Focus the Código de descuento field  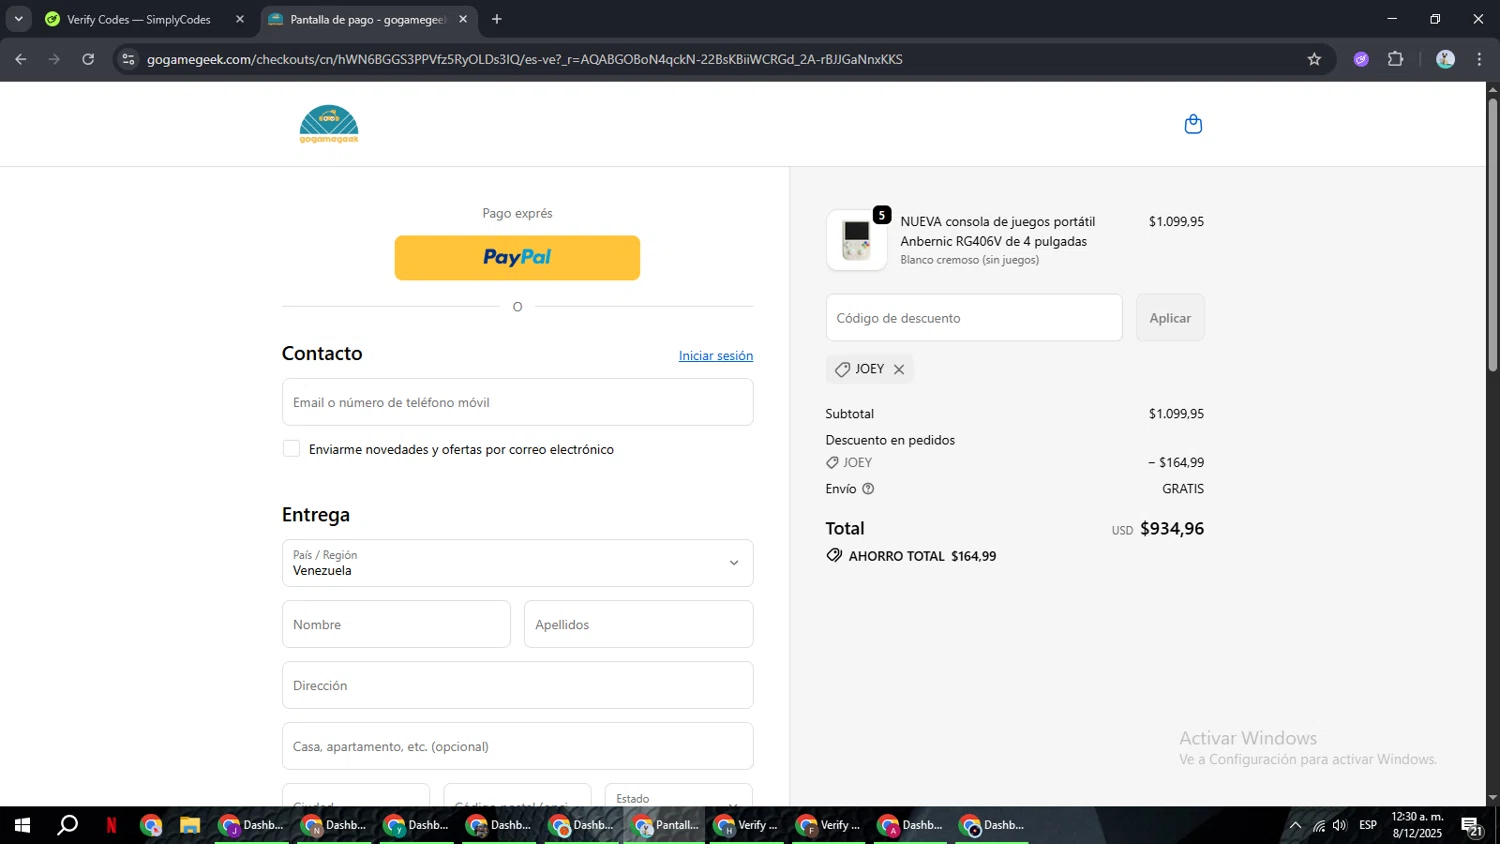pos(974,318)
